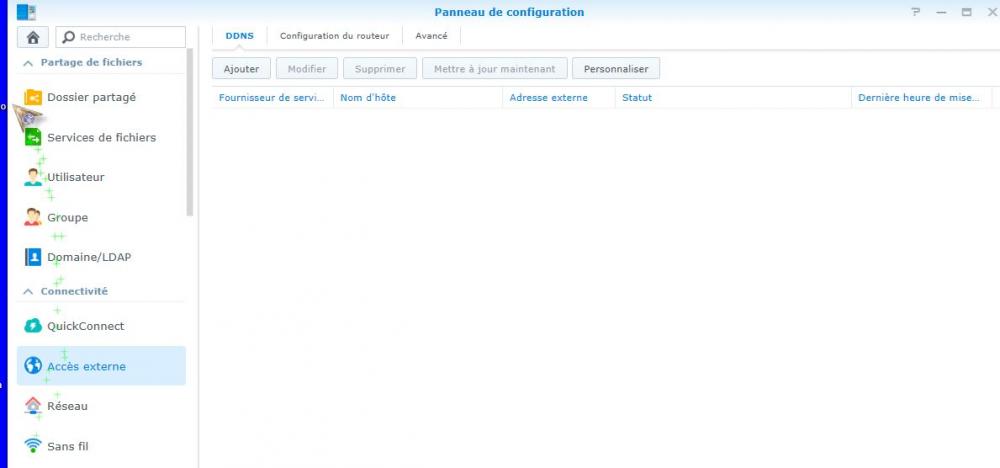Switch to the Avancé tab

tap(431, 36)
